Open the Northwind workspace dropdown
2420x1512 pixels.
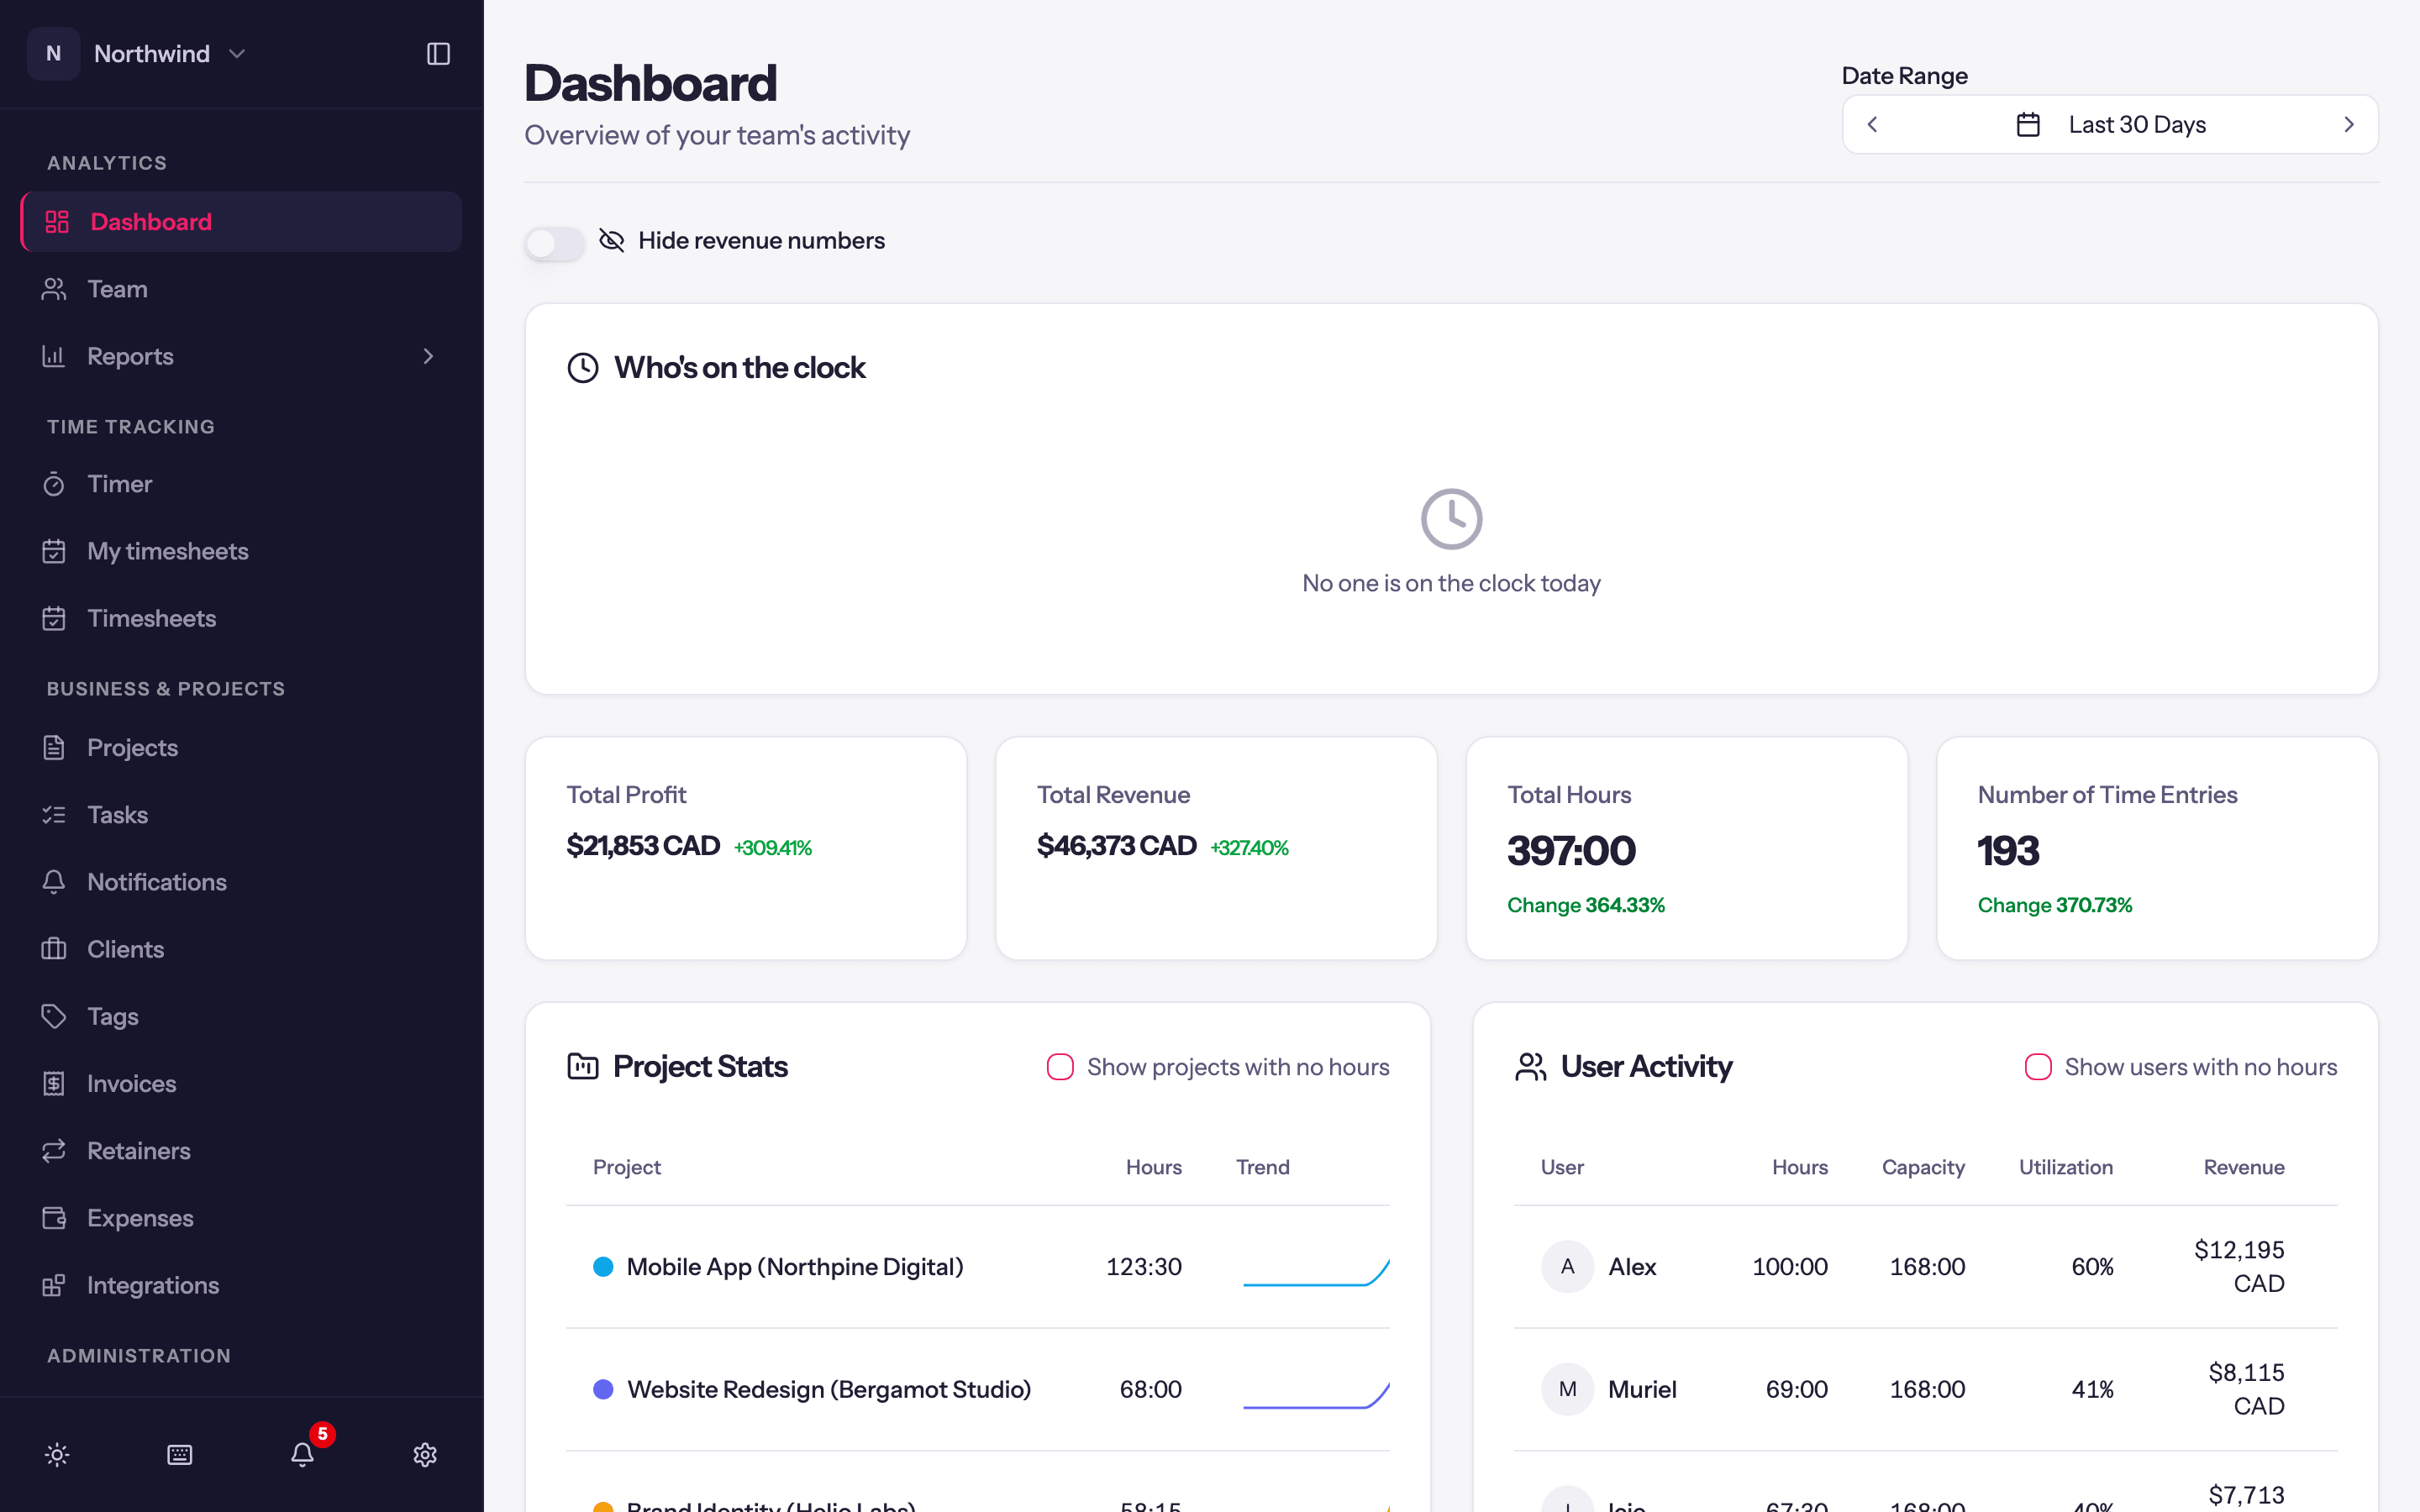(x=170, y=54)
